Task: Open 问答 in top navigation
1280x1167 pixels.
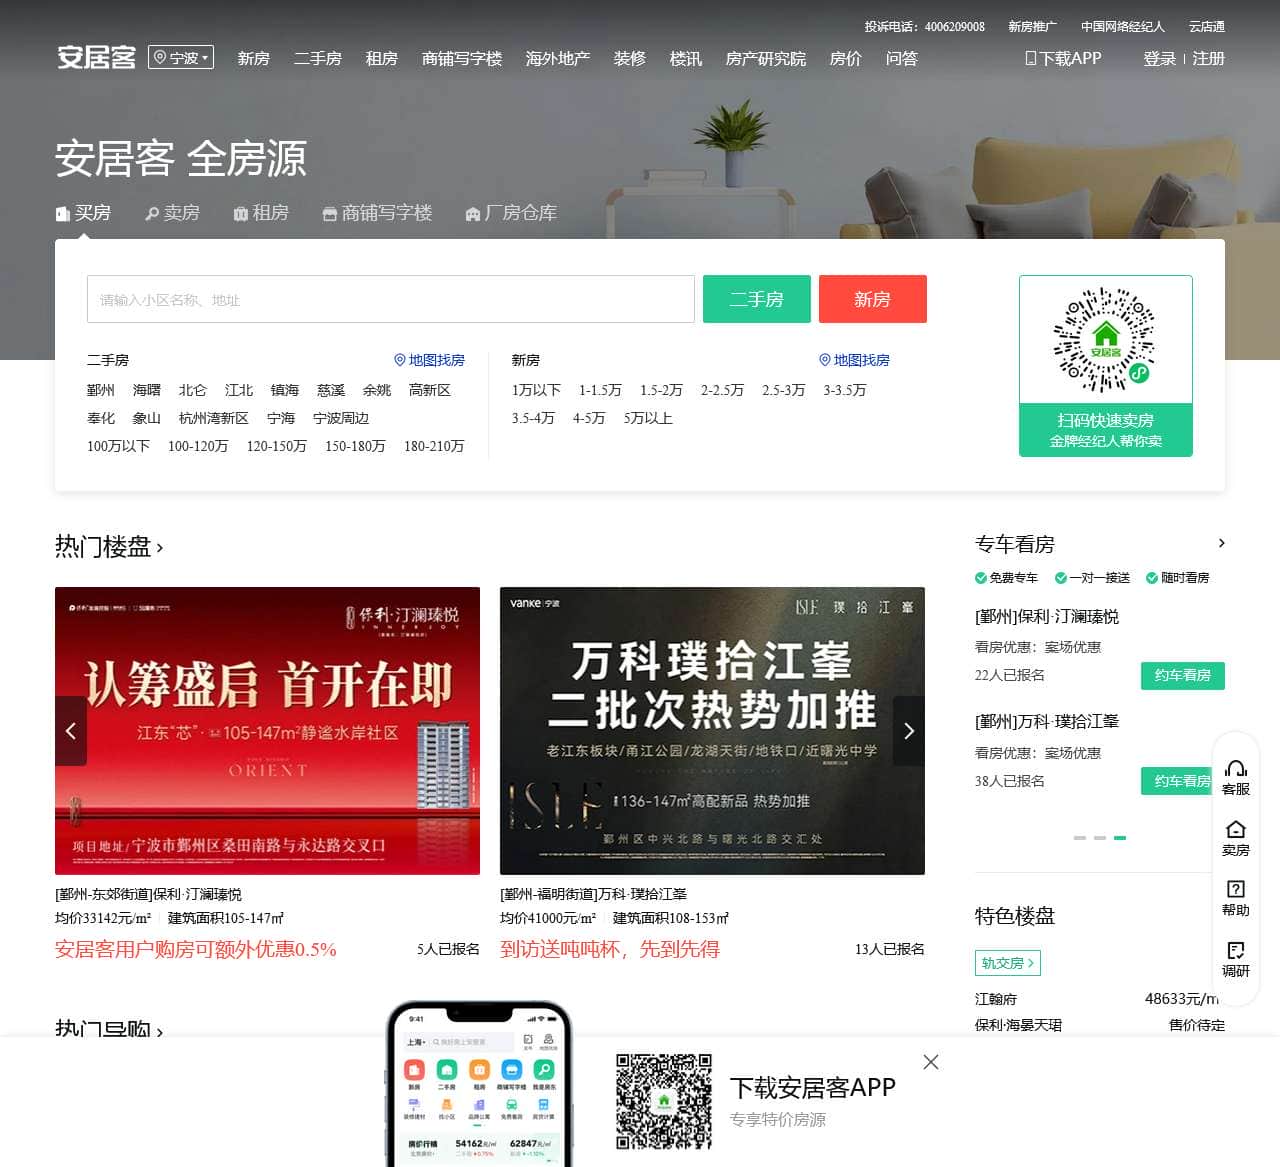Action: pos(902,59)
